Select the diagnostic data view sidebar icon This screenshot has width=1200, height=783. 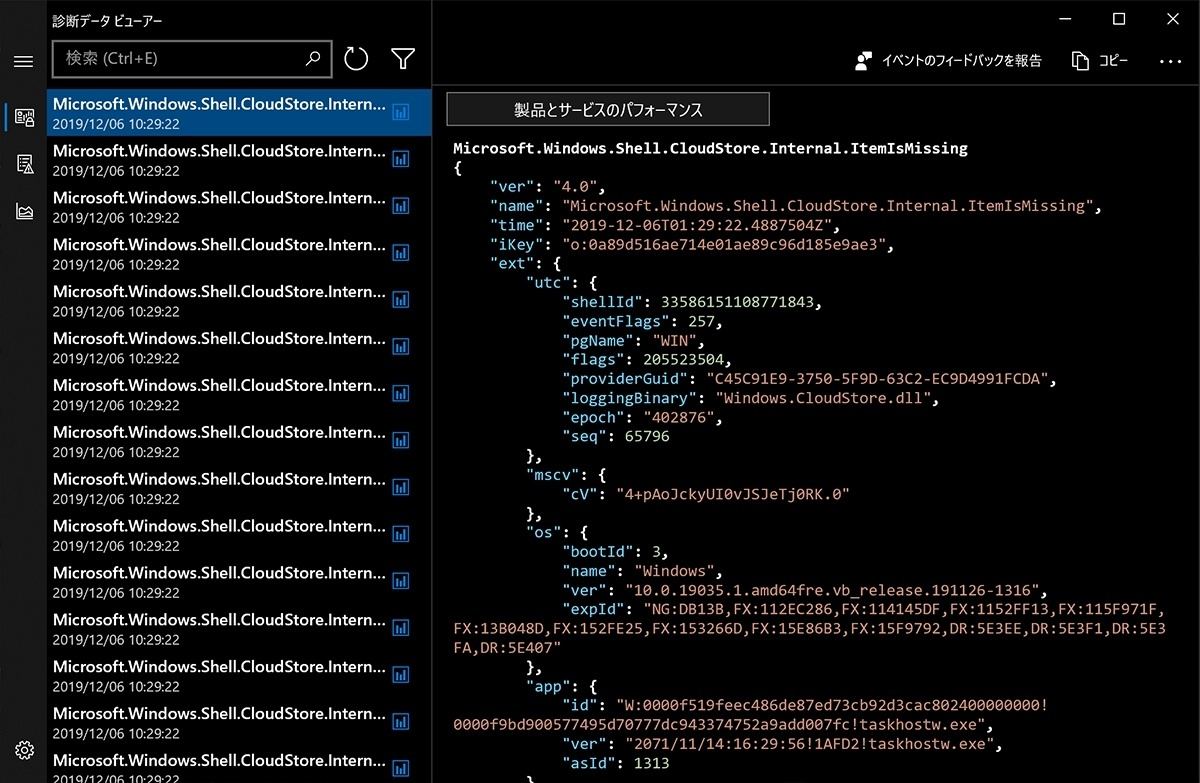pos(25,117)
